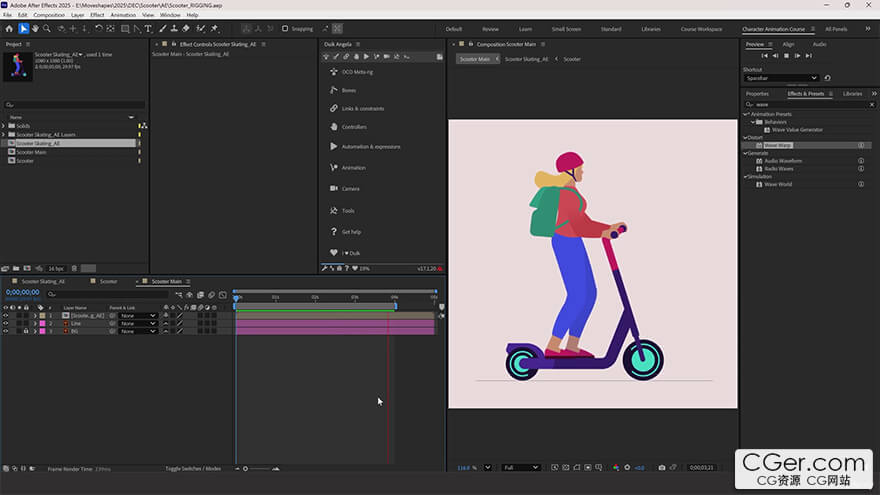Open the Animation menu
Image resolution: width=880 pixels, height=495 pixels.
pos(122,15)
